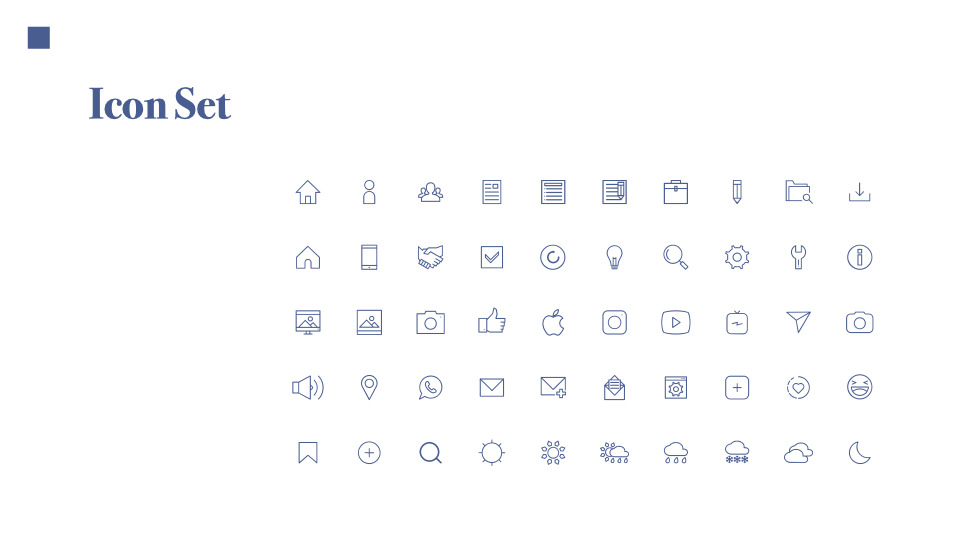Click the thumbs up icon
Screen dimensions: 960x540
pyautogui.click(x=492, y=321)
